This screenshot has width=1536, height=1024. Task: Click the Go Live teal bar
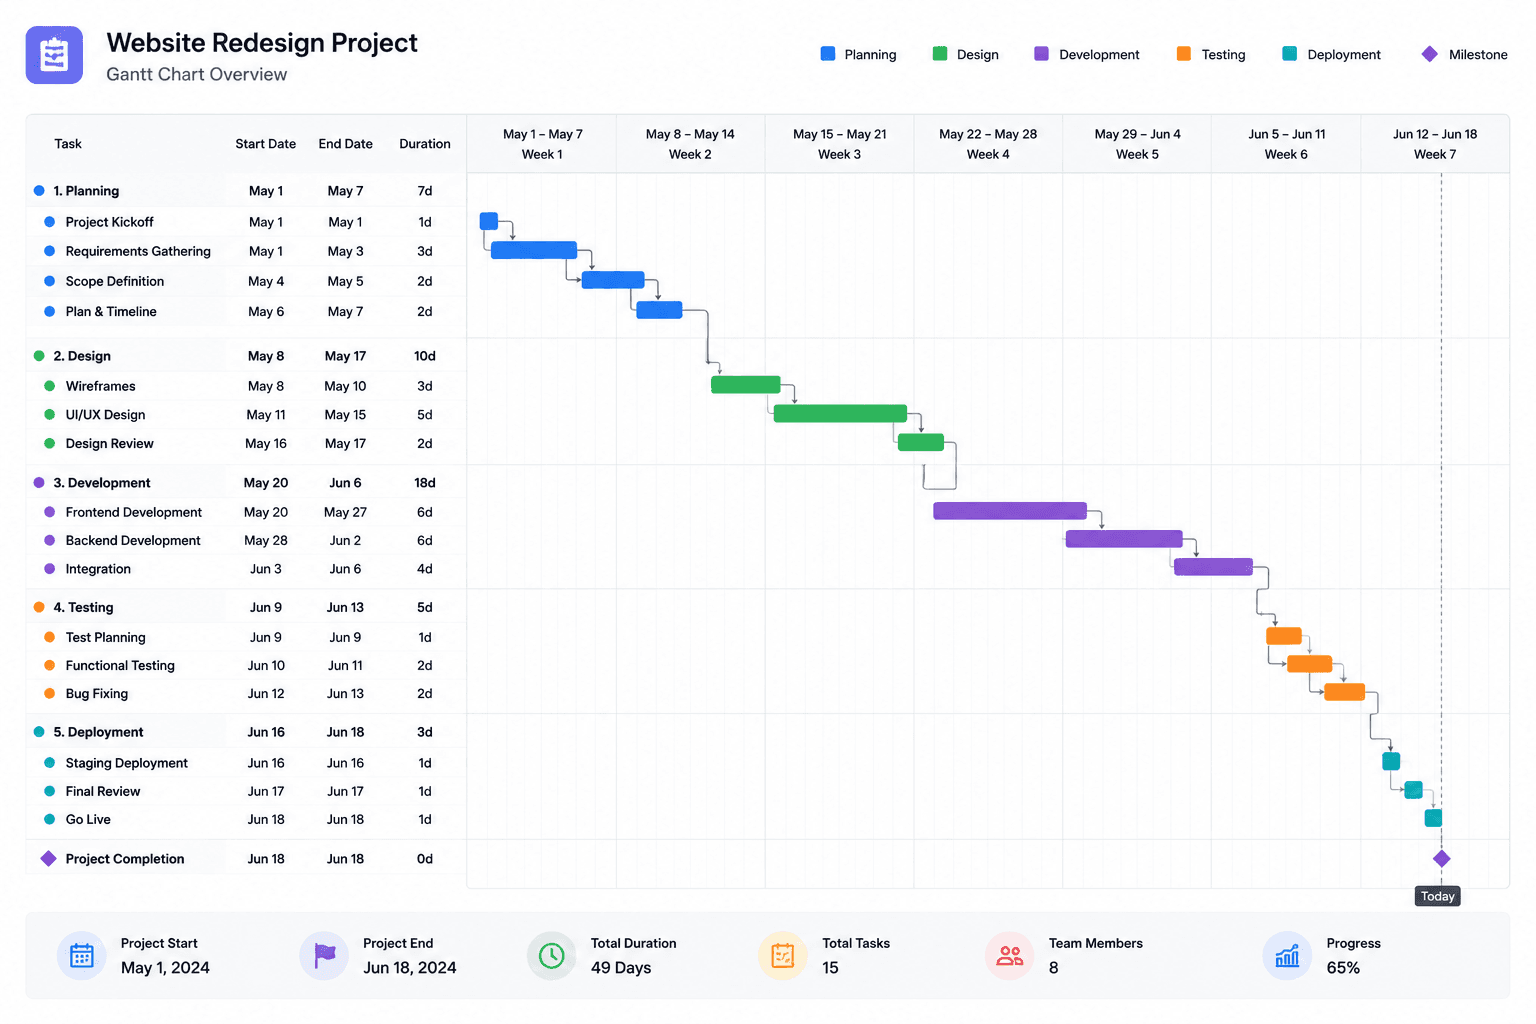coord(1433,818)
